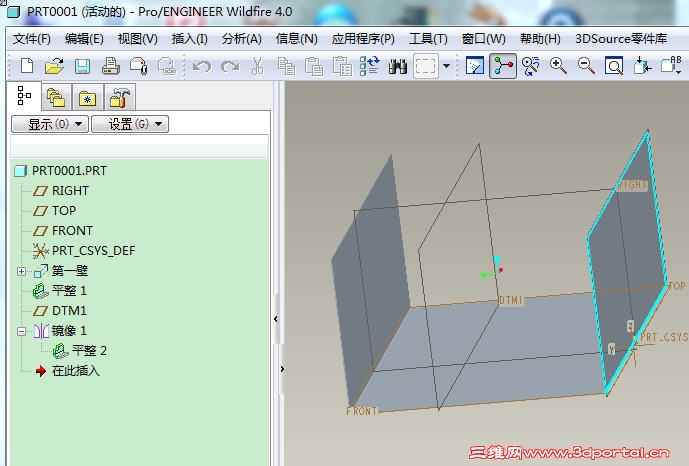
Task: Refit the model to the screen
Action: click(x=614, y=66)
